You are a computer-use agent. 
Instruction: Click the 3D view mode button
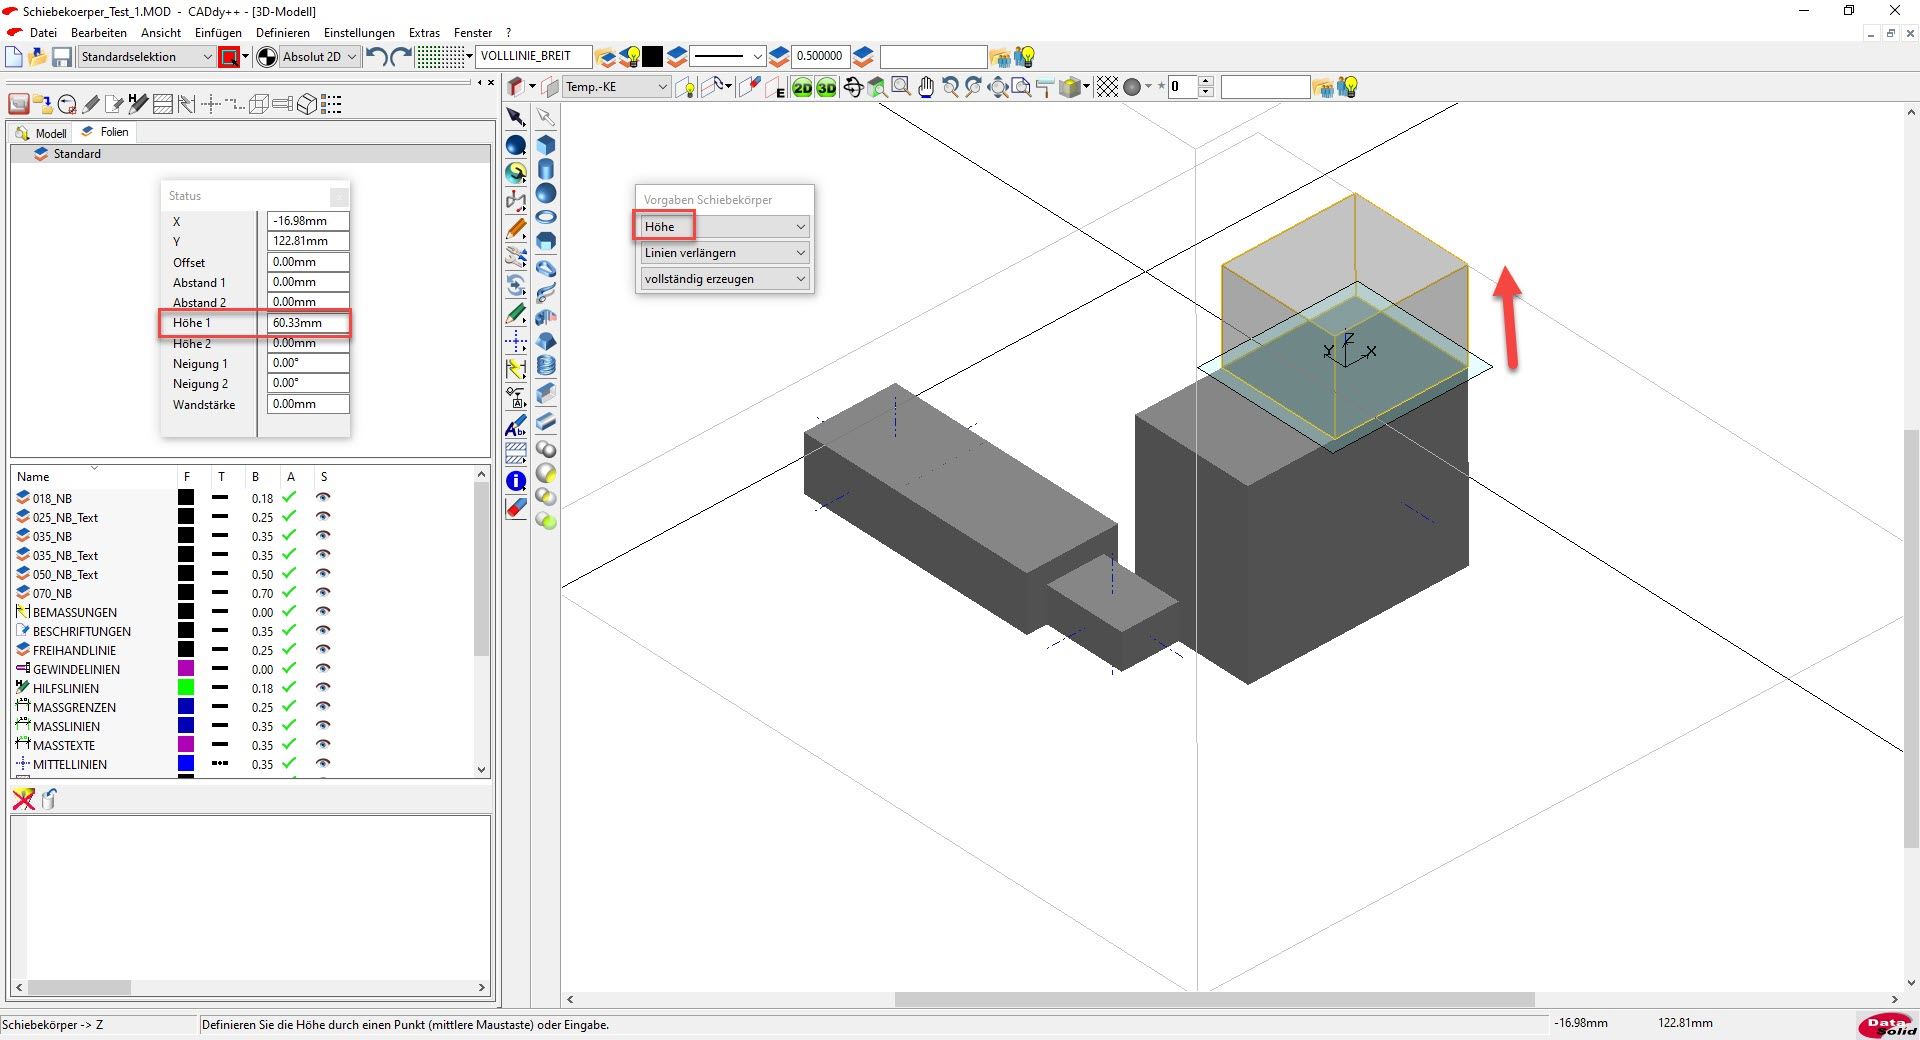(x=826, y=88)
